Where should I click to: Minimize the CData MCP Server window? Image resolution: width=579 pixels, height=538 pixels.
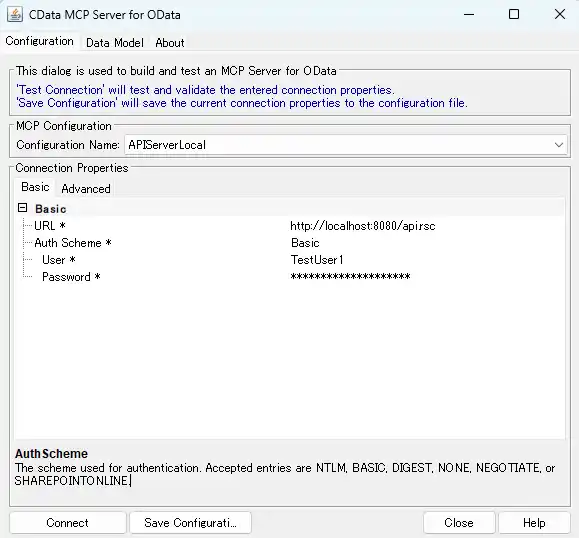pos(469,14)
